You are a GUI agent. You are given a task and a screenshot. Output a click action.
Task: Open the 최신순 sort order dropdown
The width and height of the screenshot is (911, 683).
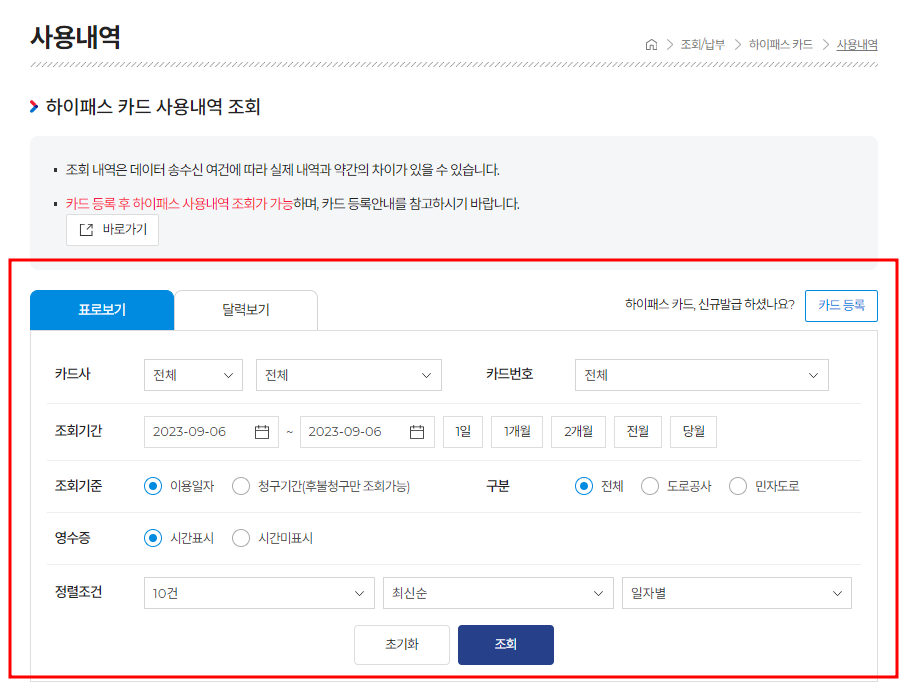coord(498,592)
